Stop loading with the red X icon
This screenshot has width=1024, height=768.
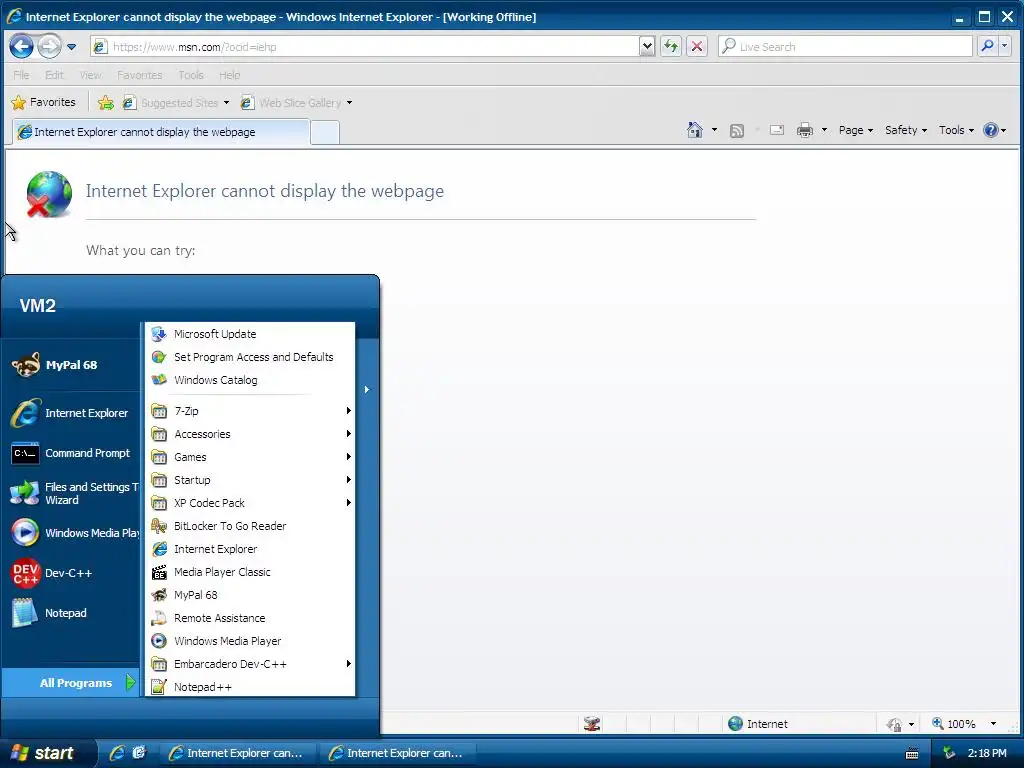[x=697, y=46]
